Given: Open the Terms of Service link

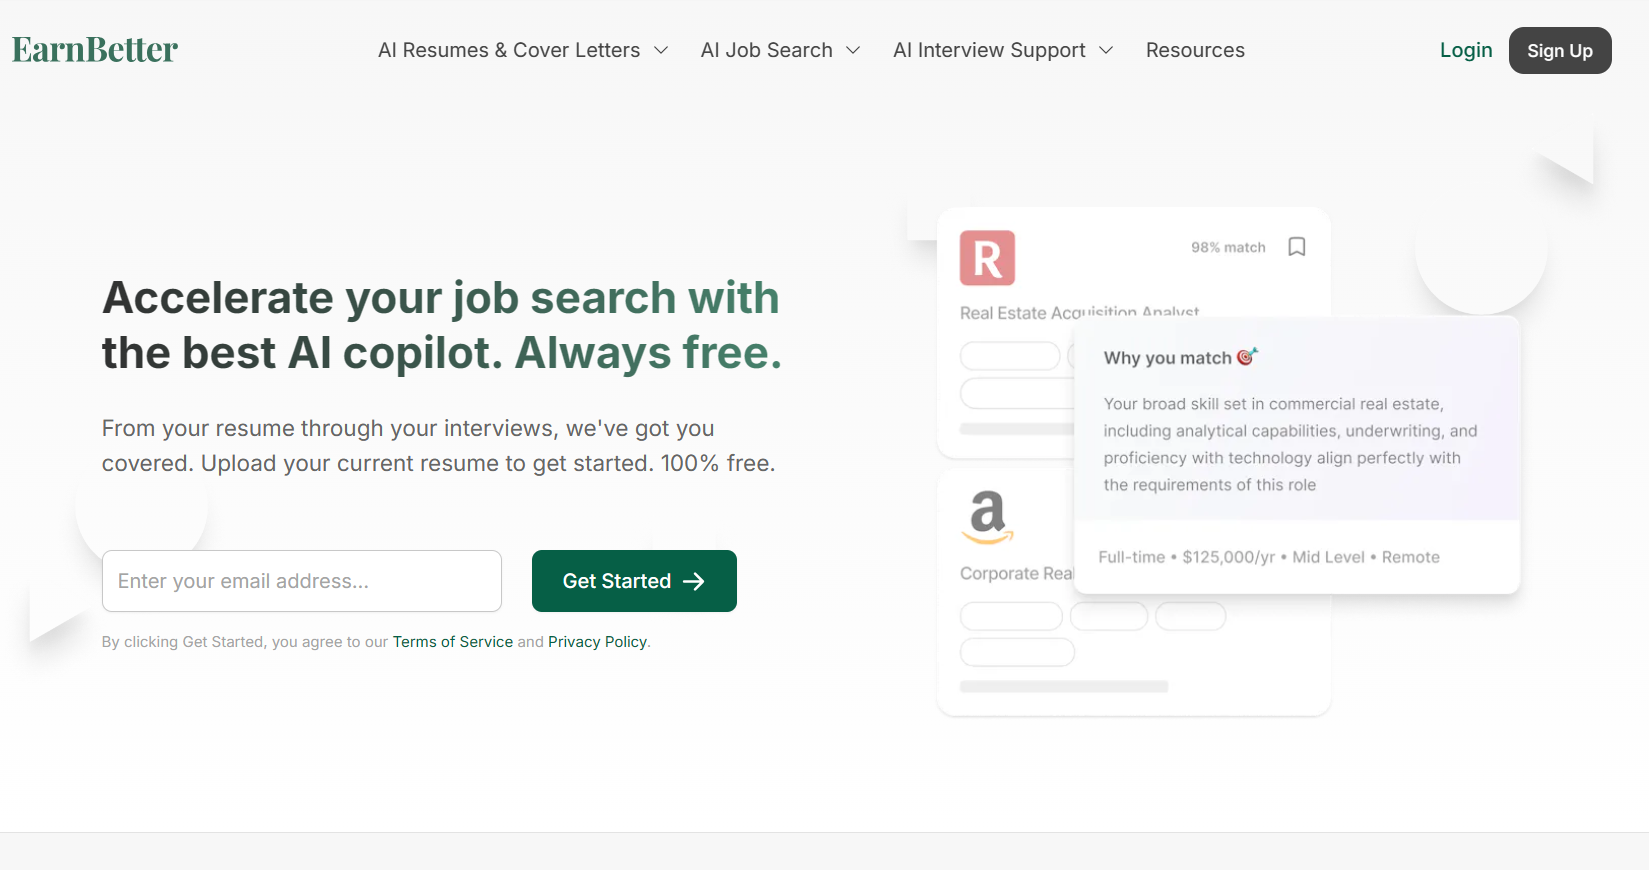Looking at the screenshot, I should point(452,642).
